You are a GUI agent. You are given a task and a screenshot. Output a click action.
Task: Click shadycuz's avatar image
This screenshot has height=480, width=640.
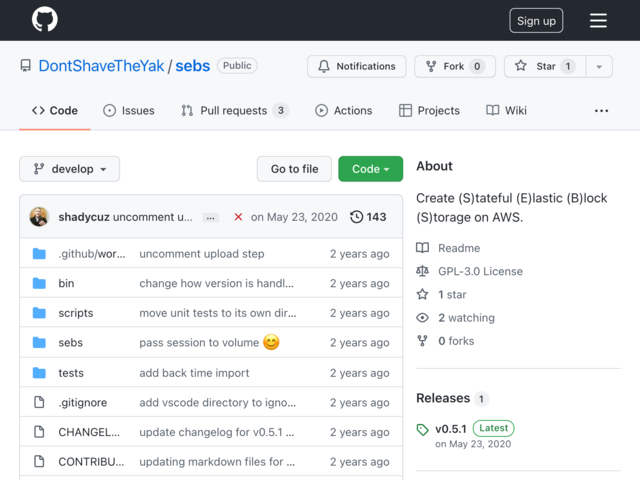click(39, 217)
